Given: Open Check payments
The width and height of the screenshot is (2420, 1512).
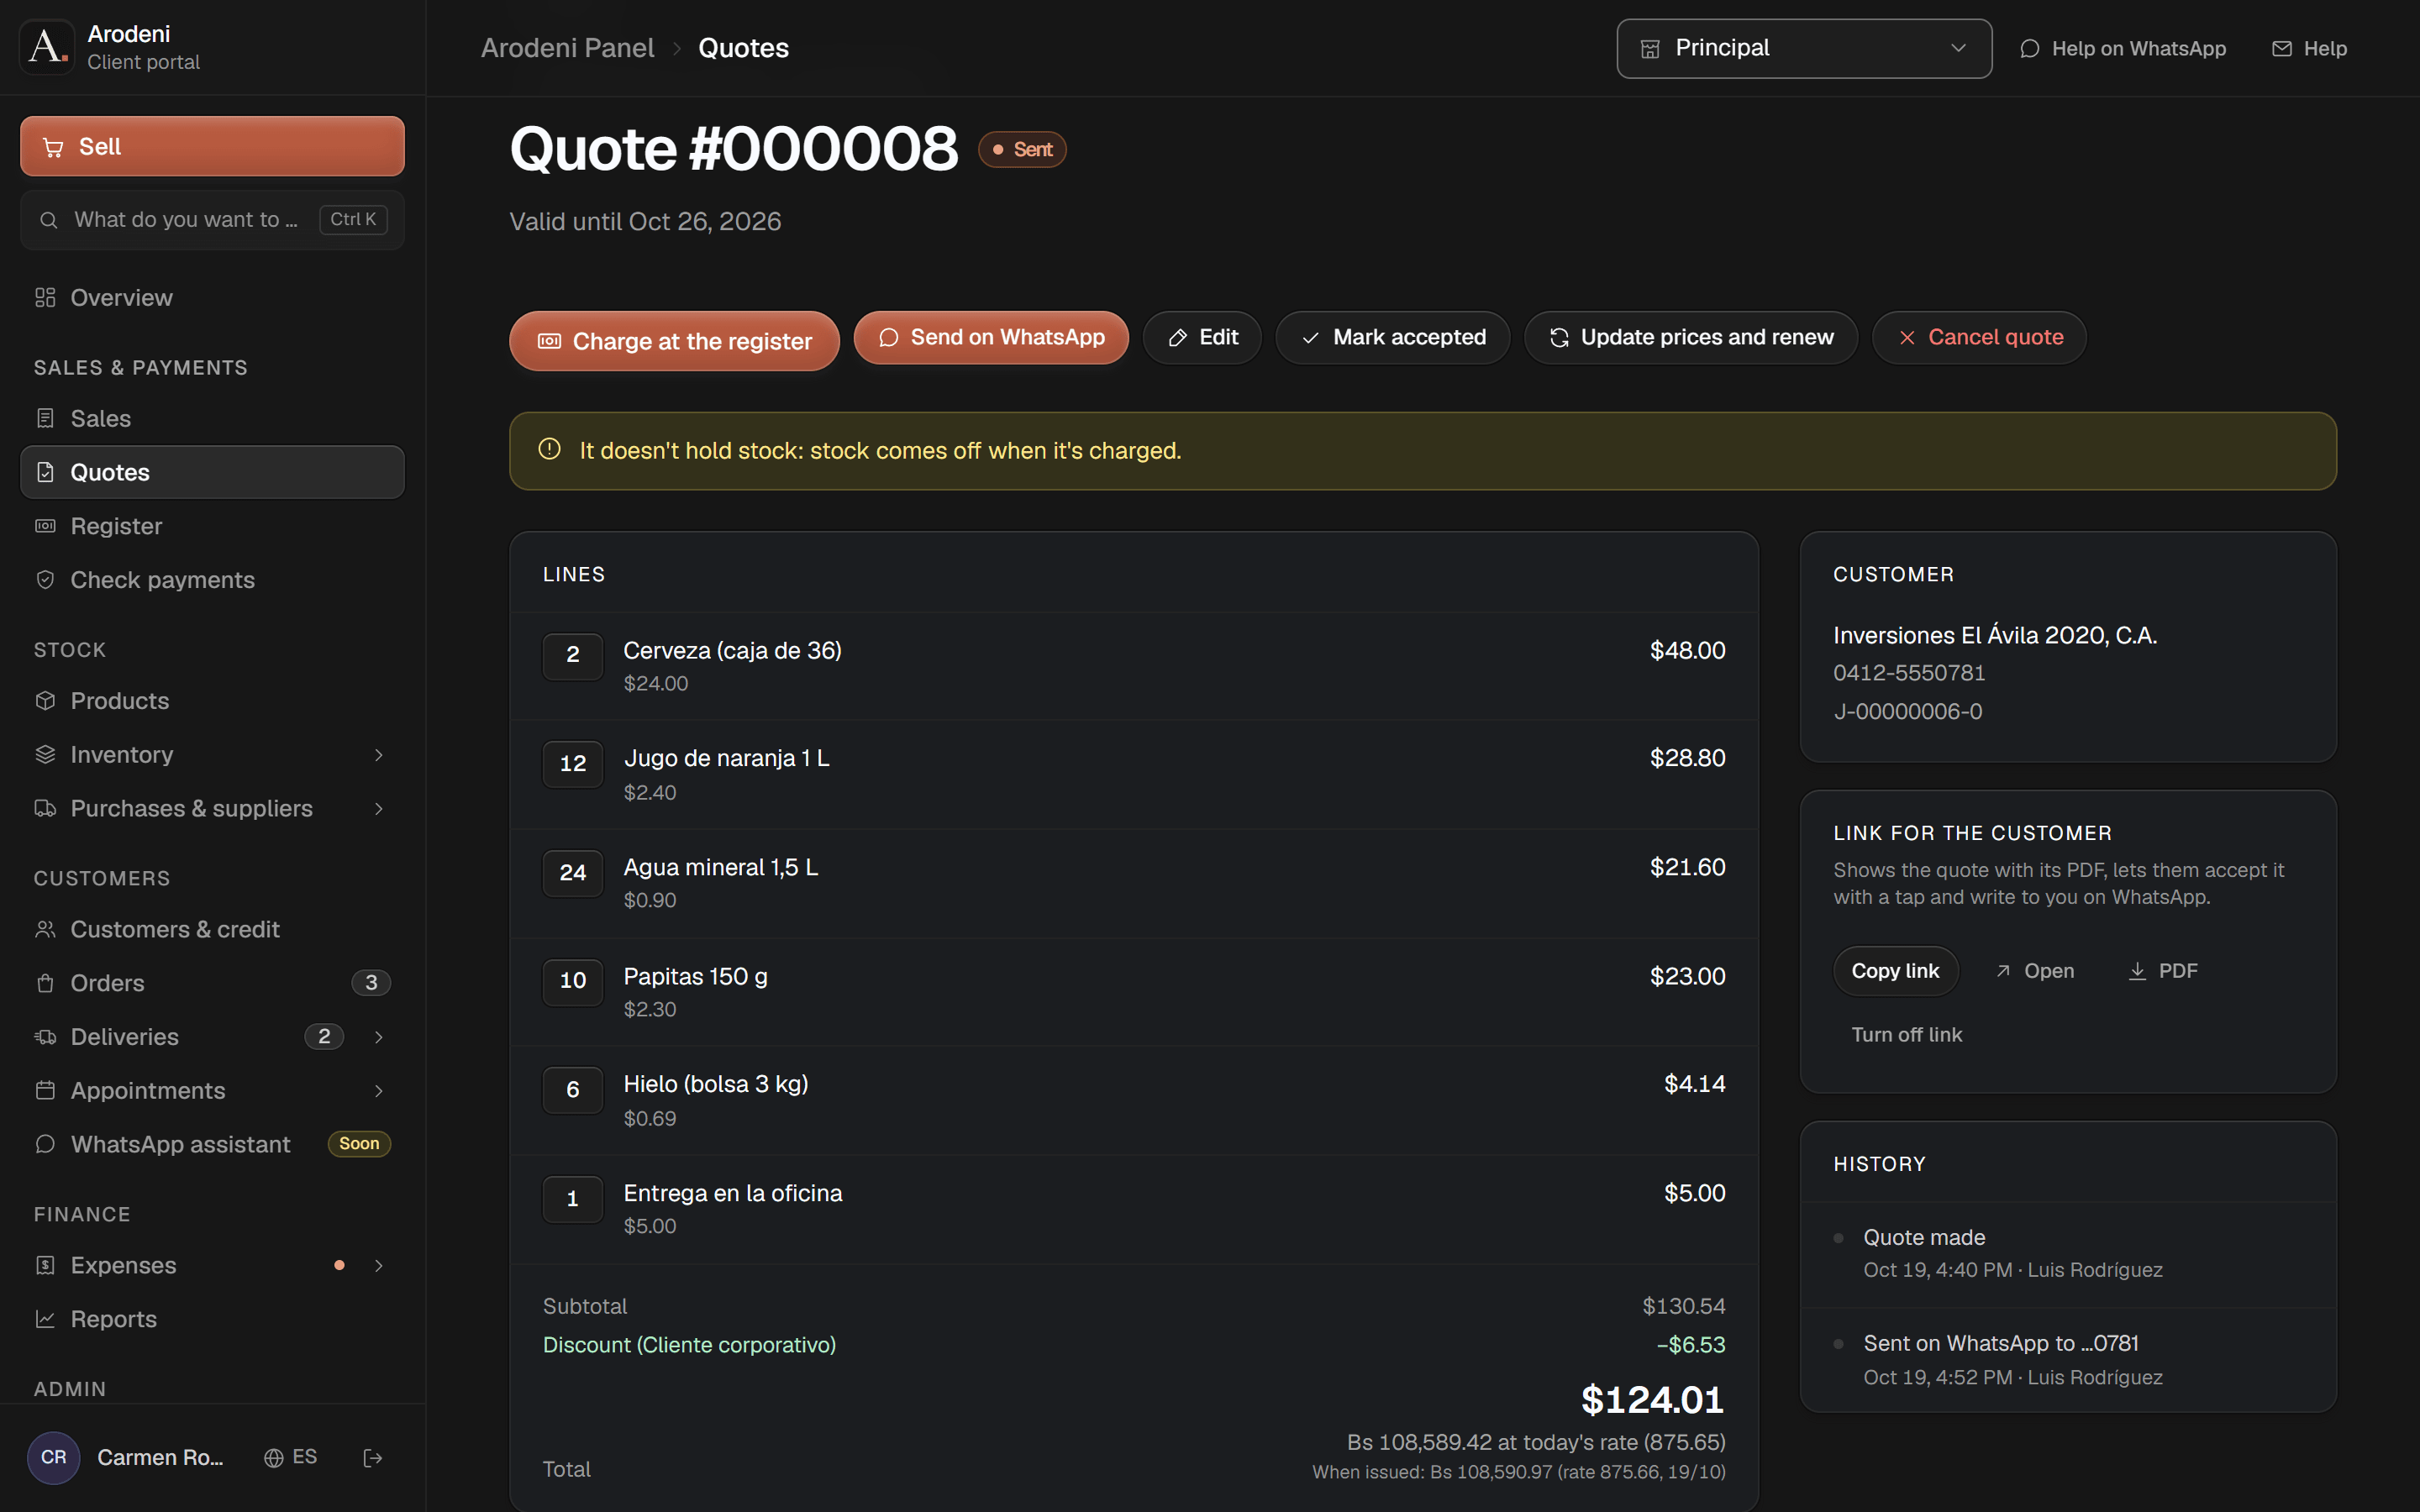Looking at the screenshot, I should click(x=212, y=580).
